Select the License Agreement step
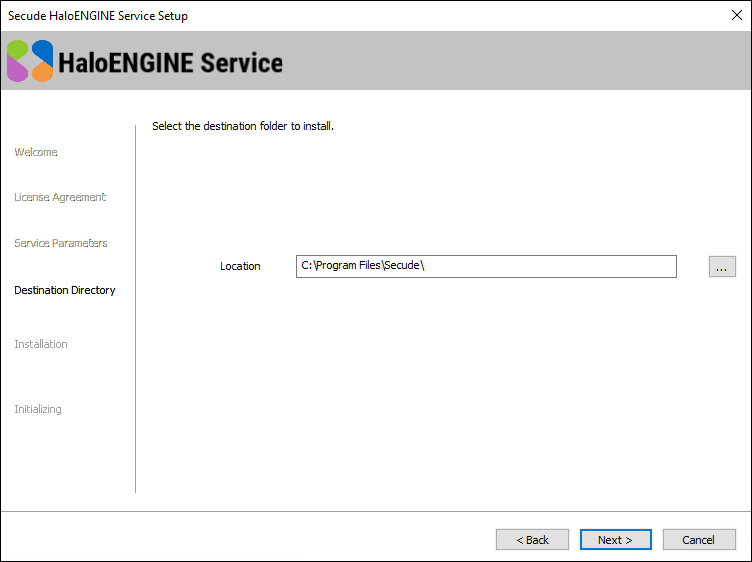The image size is (752, 562). click(x=60, y=197)
